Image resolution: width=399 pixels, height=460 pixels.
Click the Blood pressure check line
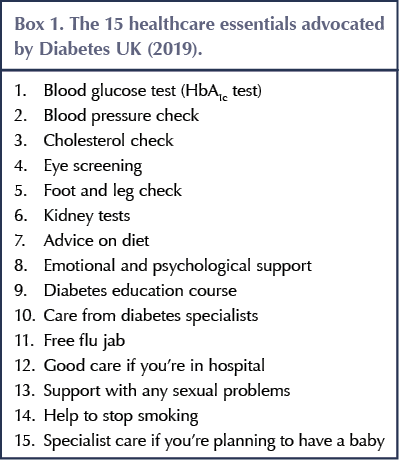pos(121,116)
